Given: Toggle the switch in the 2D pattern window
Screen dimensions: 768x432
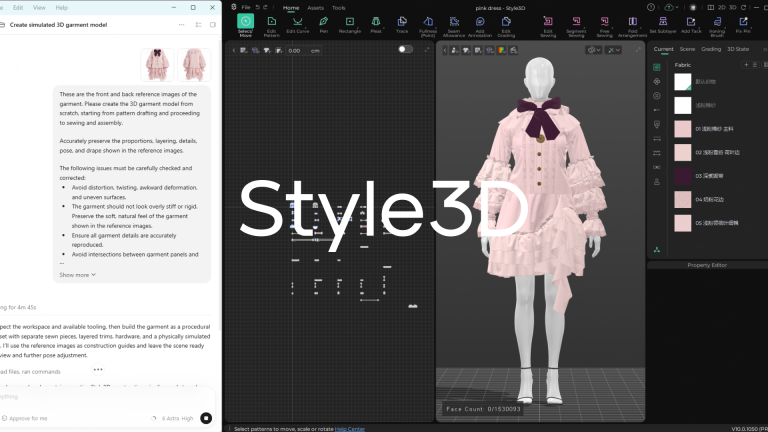Looking at the screenshot, I should pos(405,49).
